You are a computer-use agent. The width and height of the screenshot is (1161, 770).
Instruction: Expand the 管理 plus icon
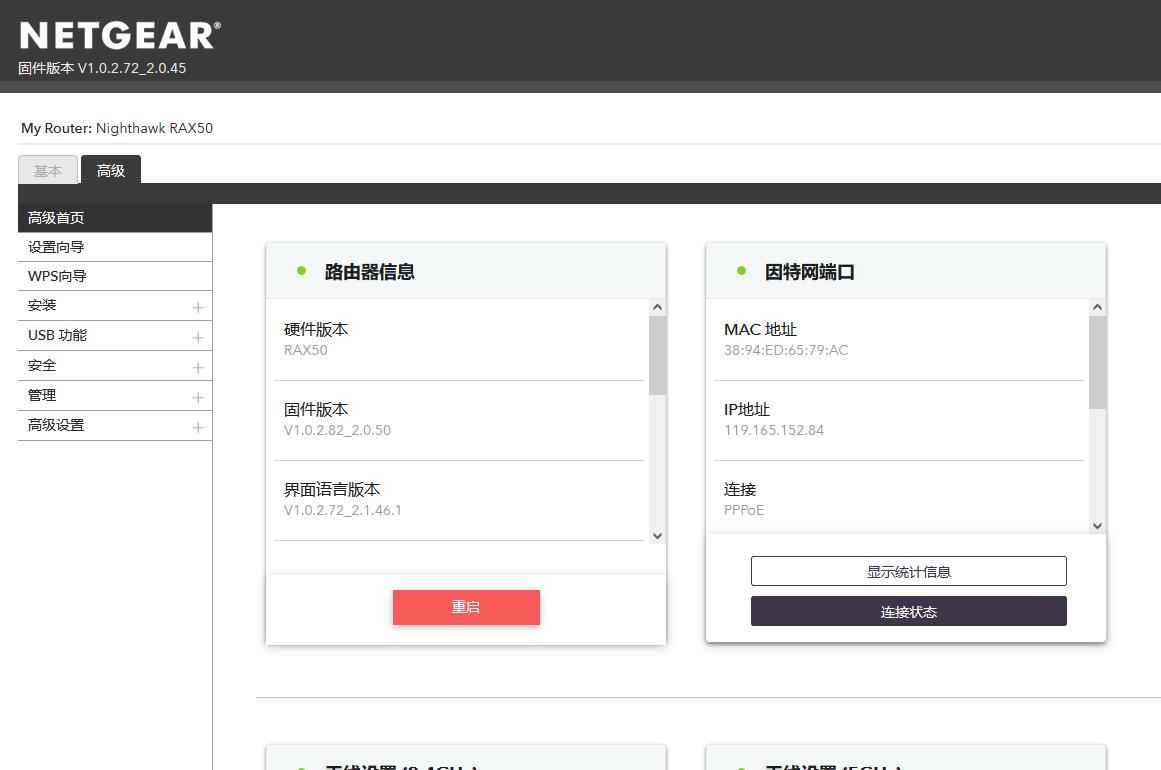click(198, 397)
